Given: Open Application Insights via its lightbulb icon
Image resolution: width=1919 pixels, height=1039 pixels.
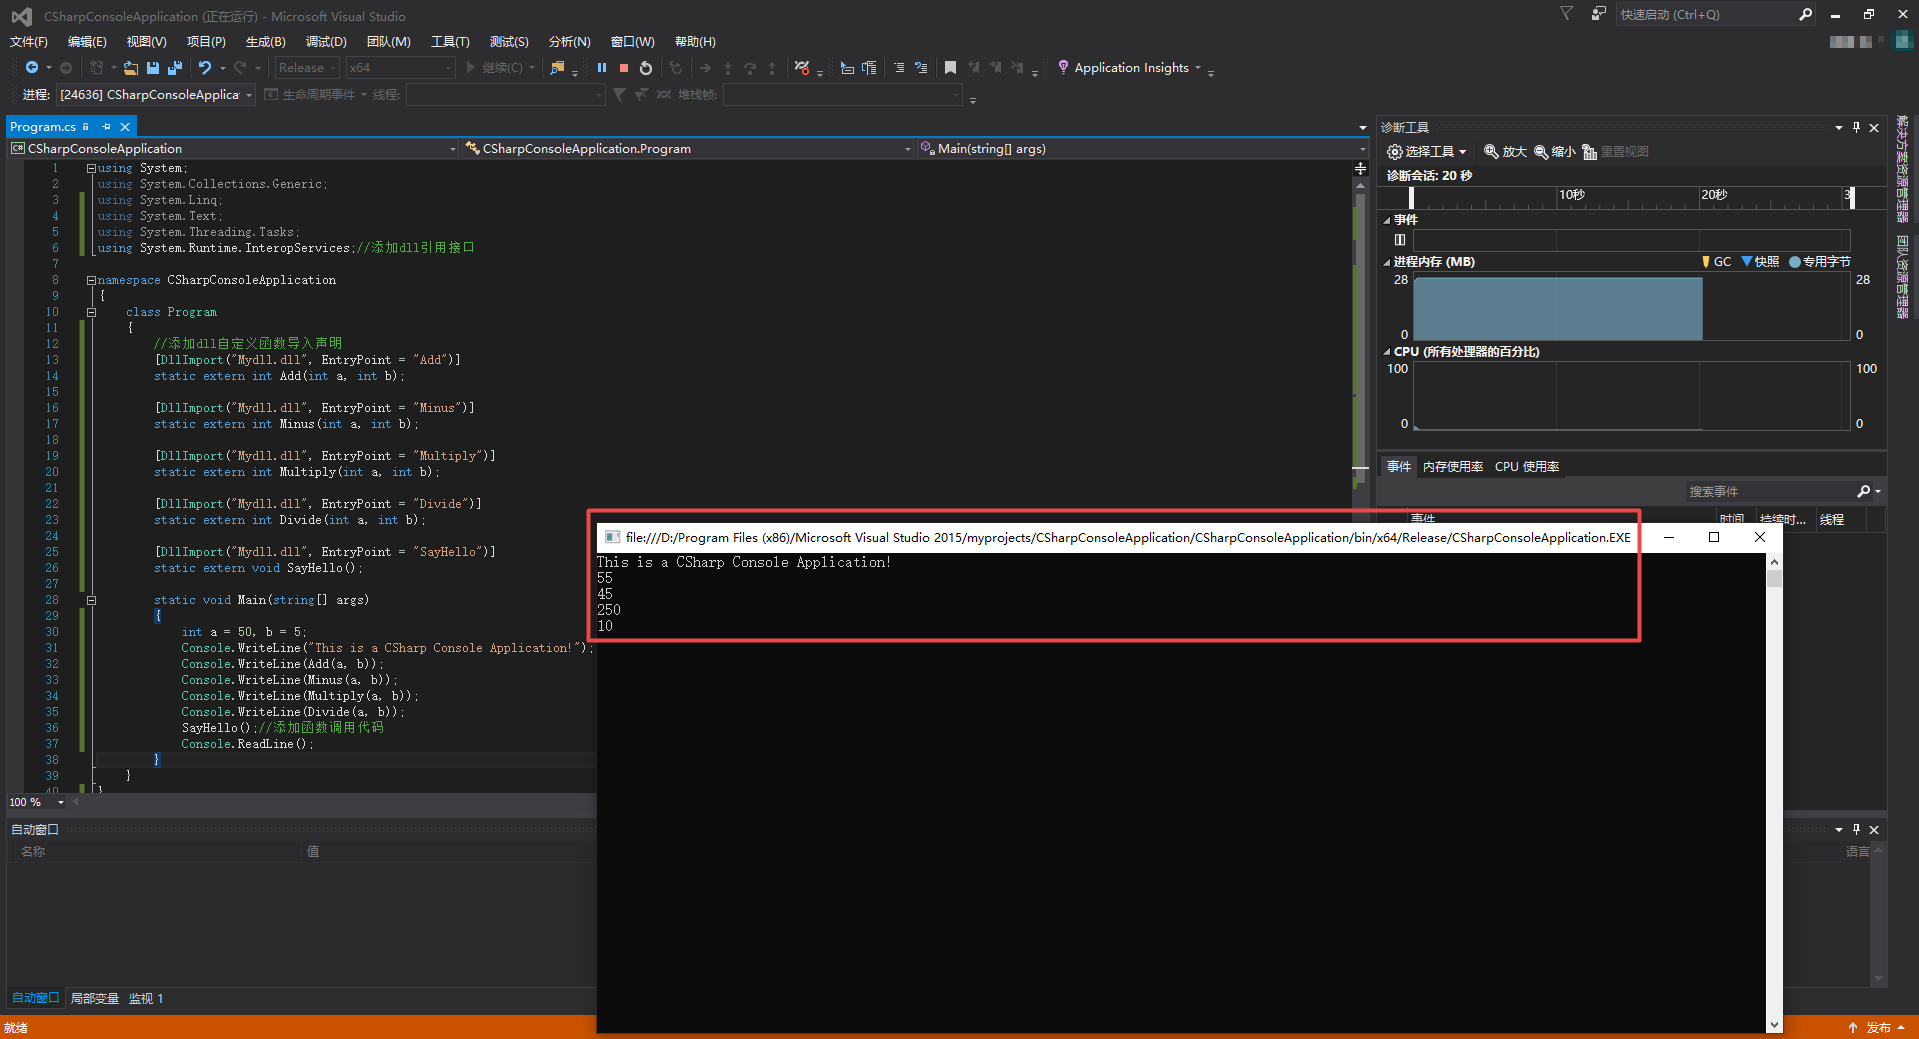Looking at the screenshot, I should pyautogui.click(x=1063, y=67).
